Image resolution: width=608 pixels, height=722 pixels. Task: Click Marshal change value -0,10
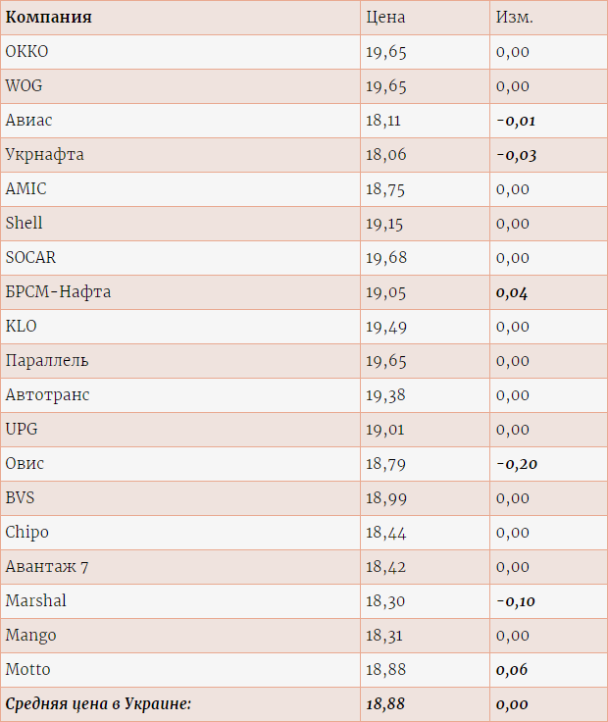(x=516, y=601)
